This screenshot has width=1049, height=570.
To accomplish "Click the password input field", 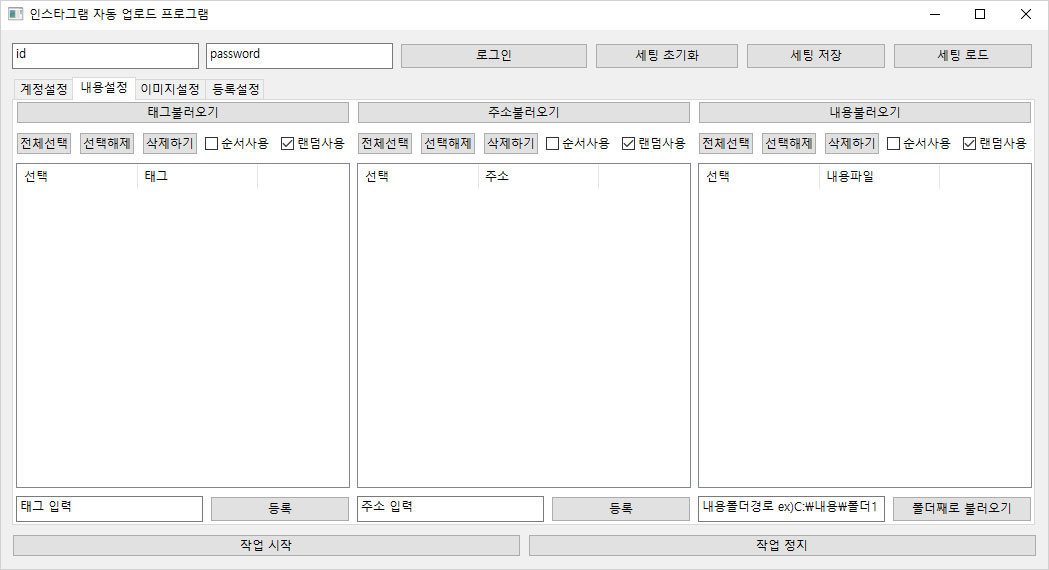I will tap(299, 56).
